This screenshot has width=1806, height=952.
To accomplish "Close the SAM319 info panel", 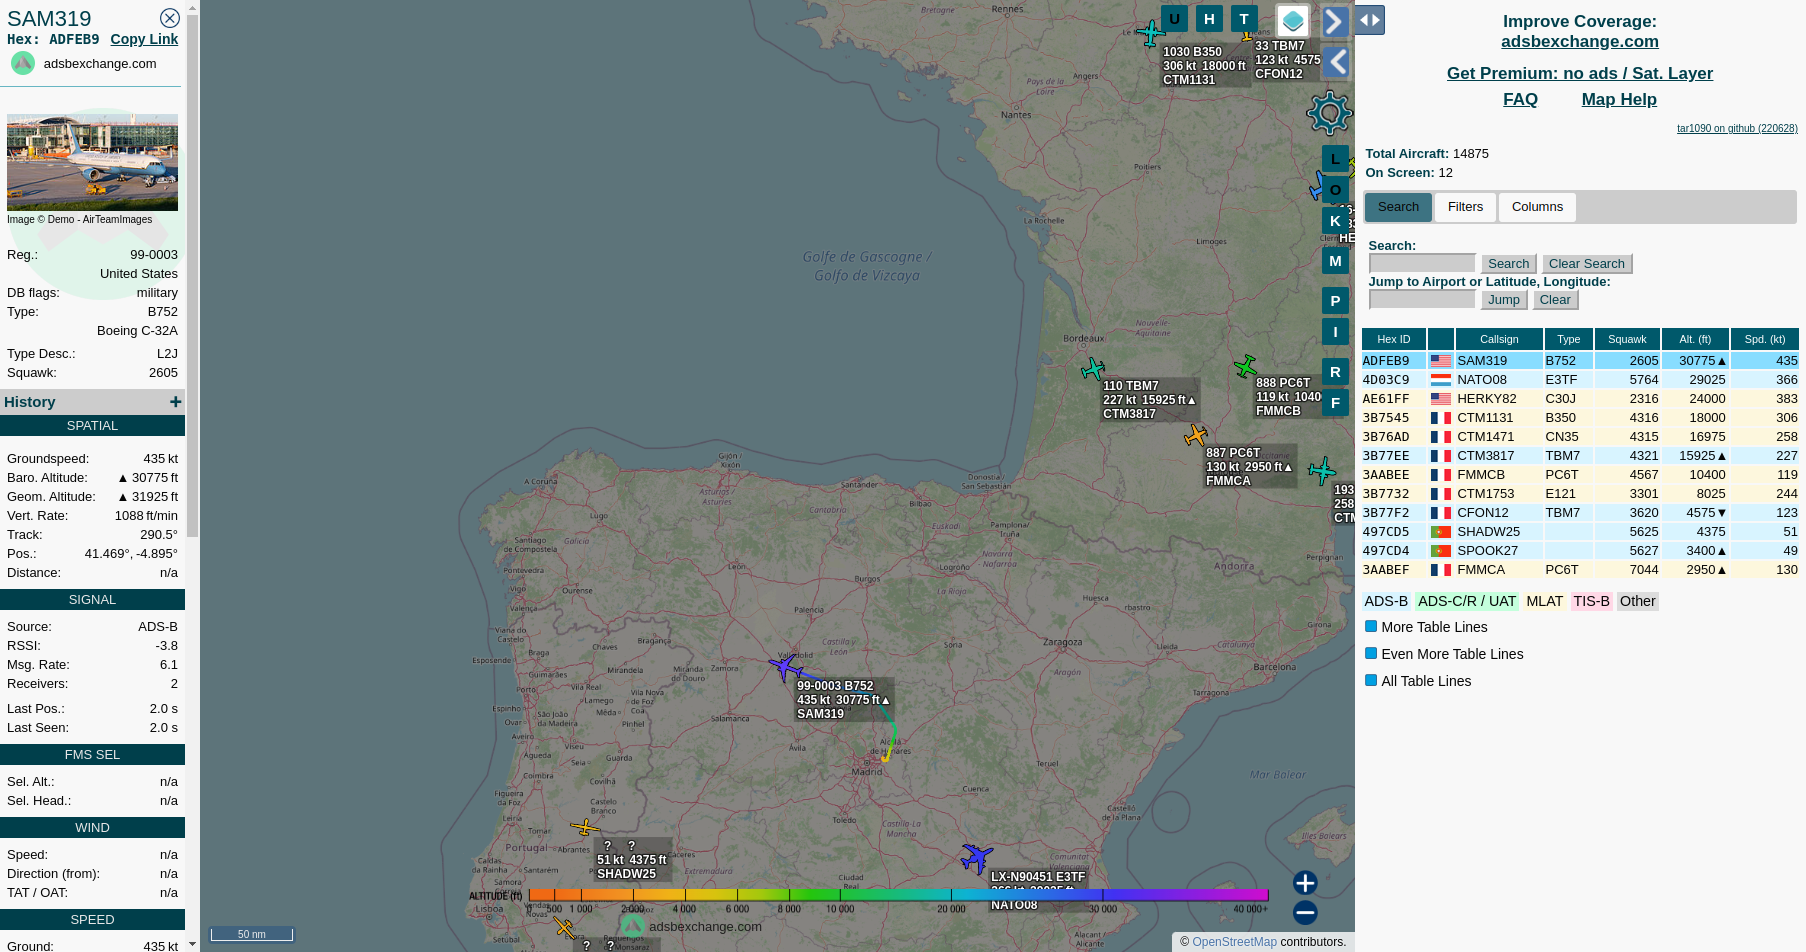I will tap(170, 18).
